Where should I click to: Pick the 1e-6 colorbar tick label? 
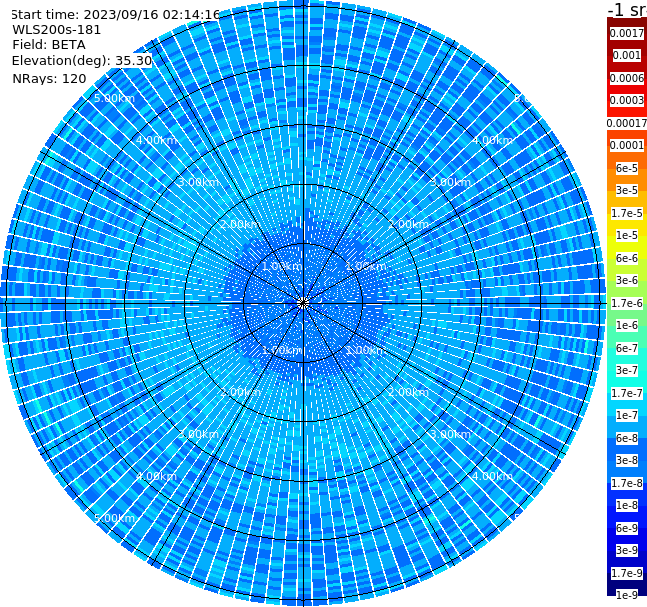627,325
